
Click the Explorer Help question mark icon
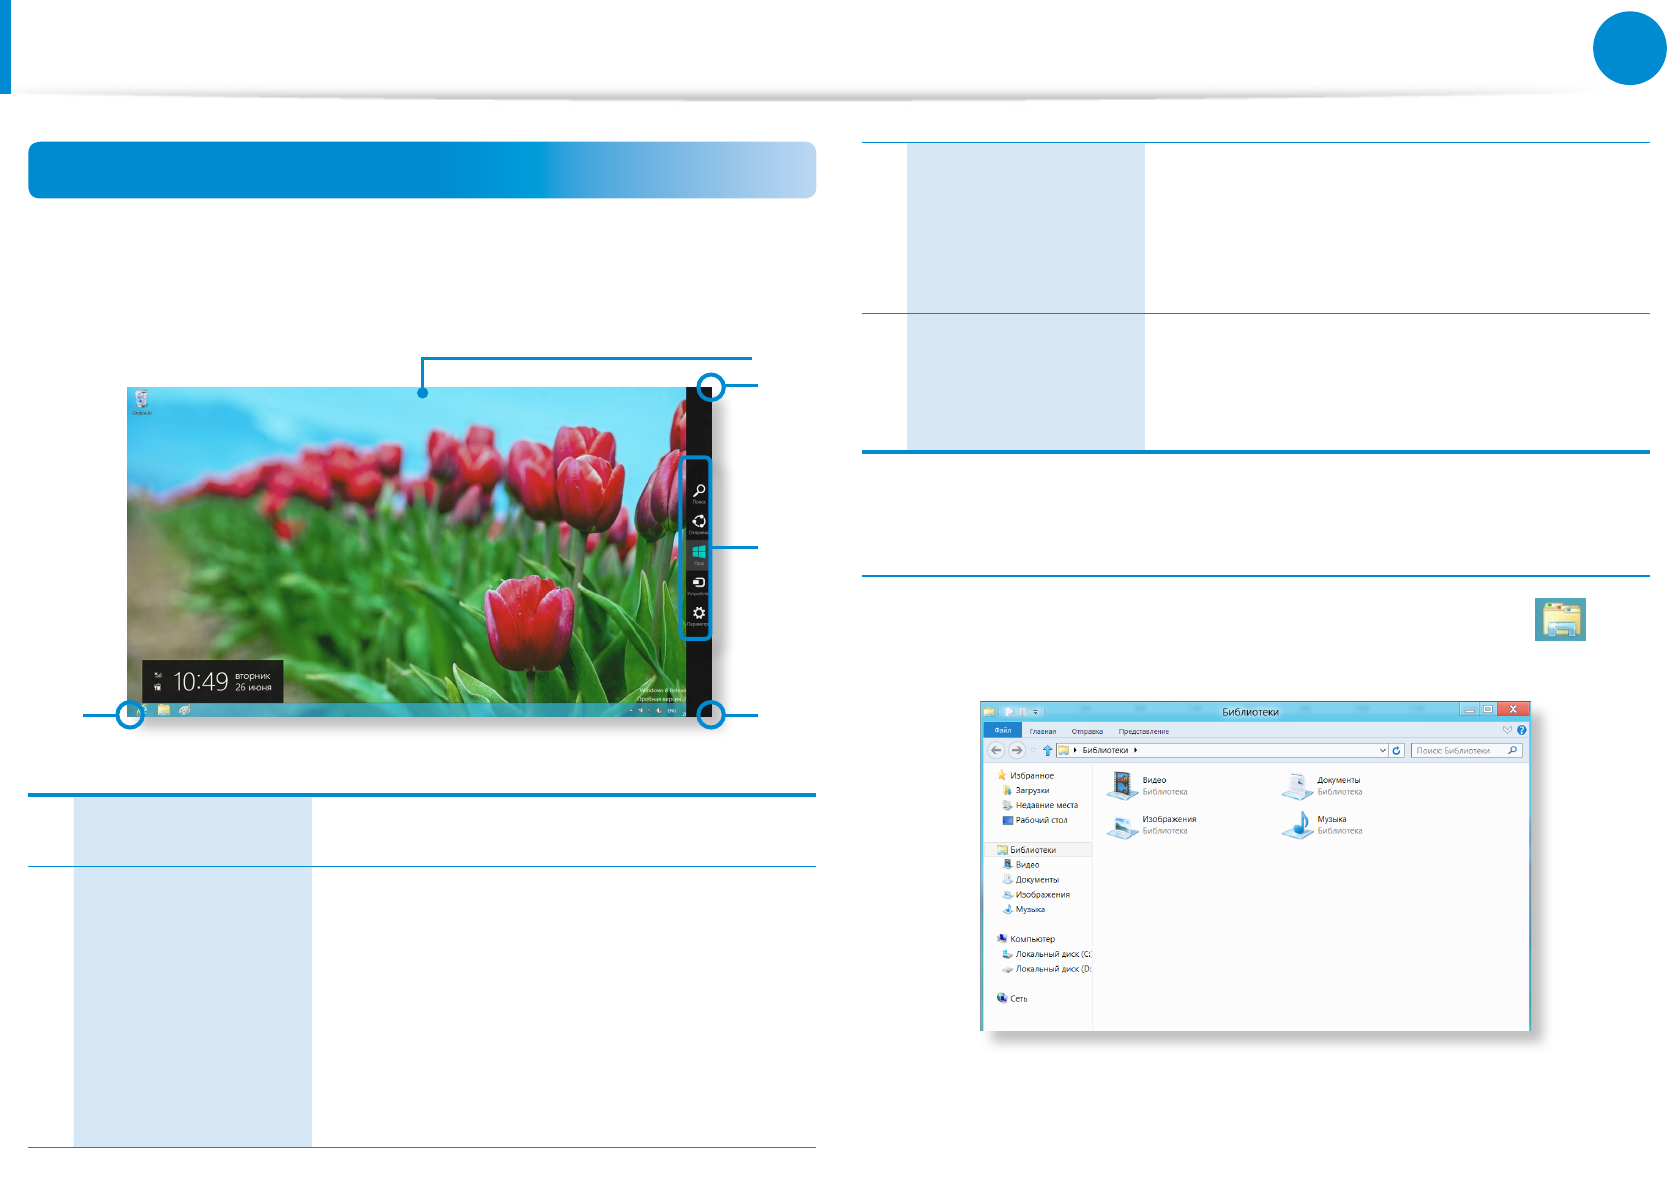click(1521, 730)
